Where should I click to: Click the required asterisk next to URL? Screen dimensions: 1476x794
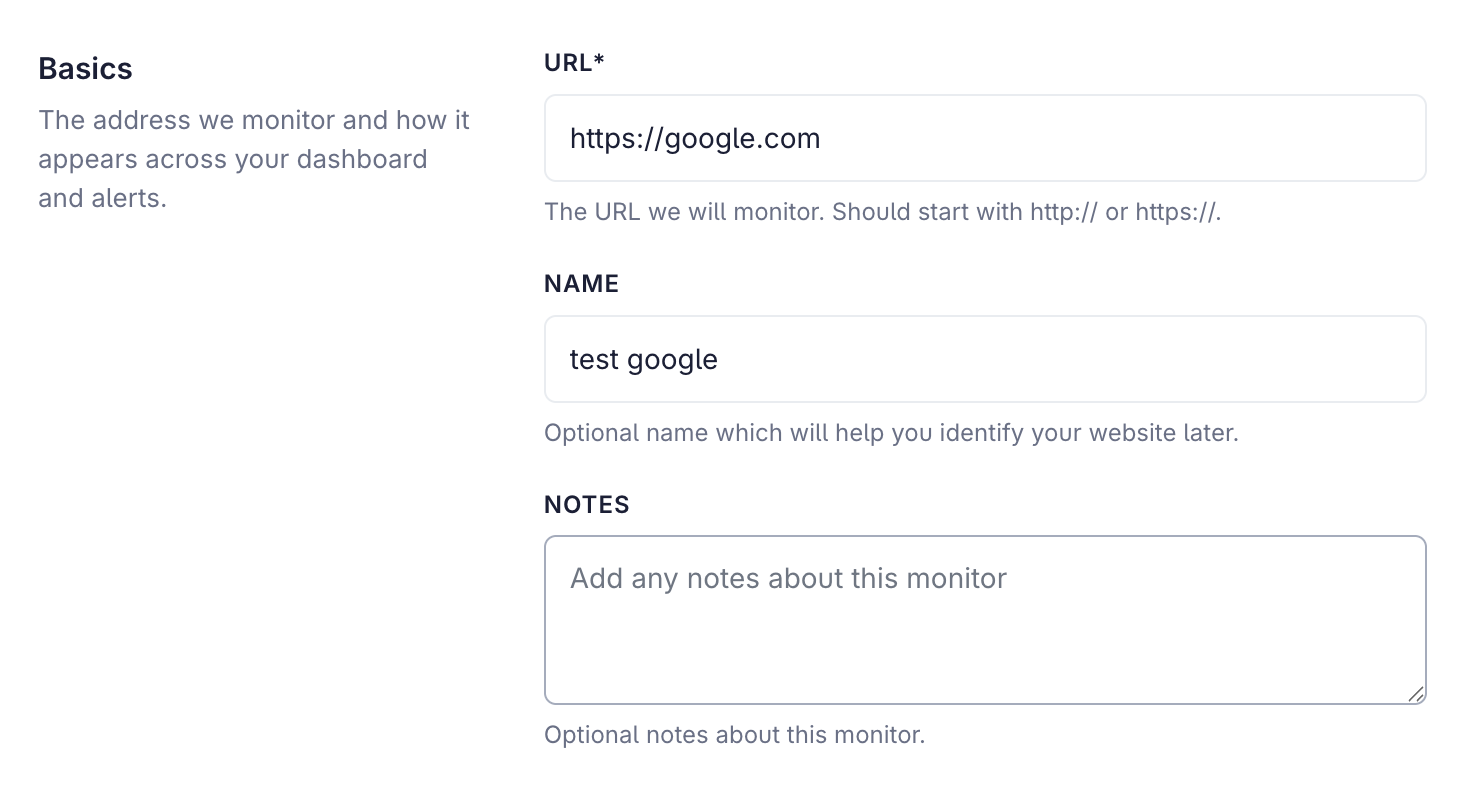click(x=599, y=60)
